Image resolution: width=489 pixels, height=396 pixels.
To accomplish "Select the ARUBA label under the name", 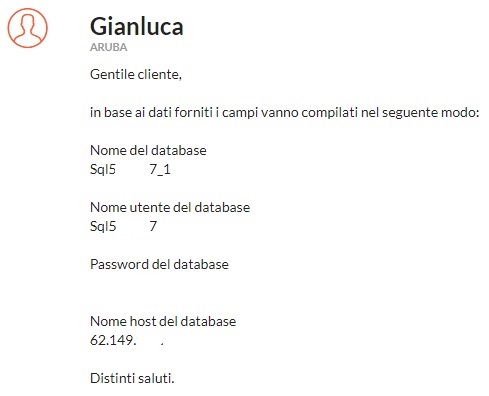I will pyautogui.click(x=109, y=47).
